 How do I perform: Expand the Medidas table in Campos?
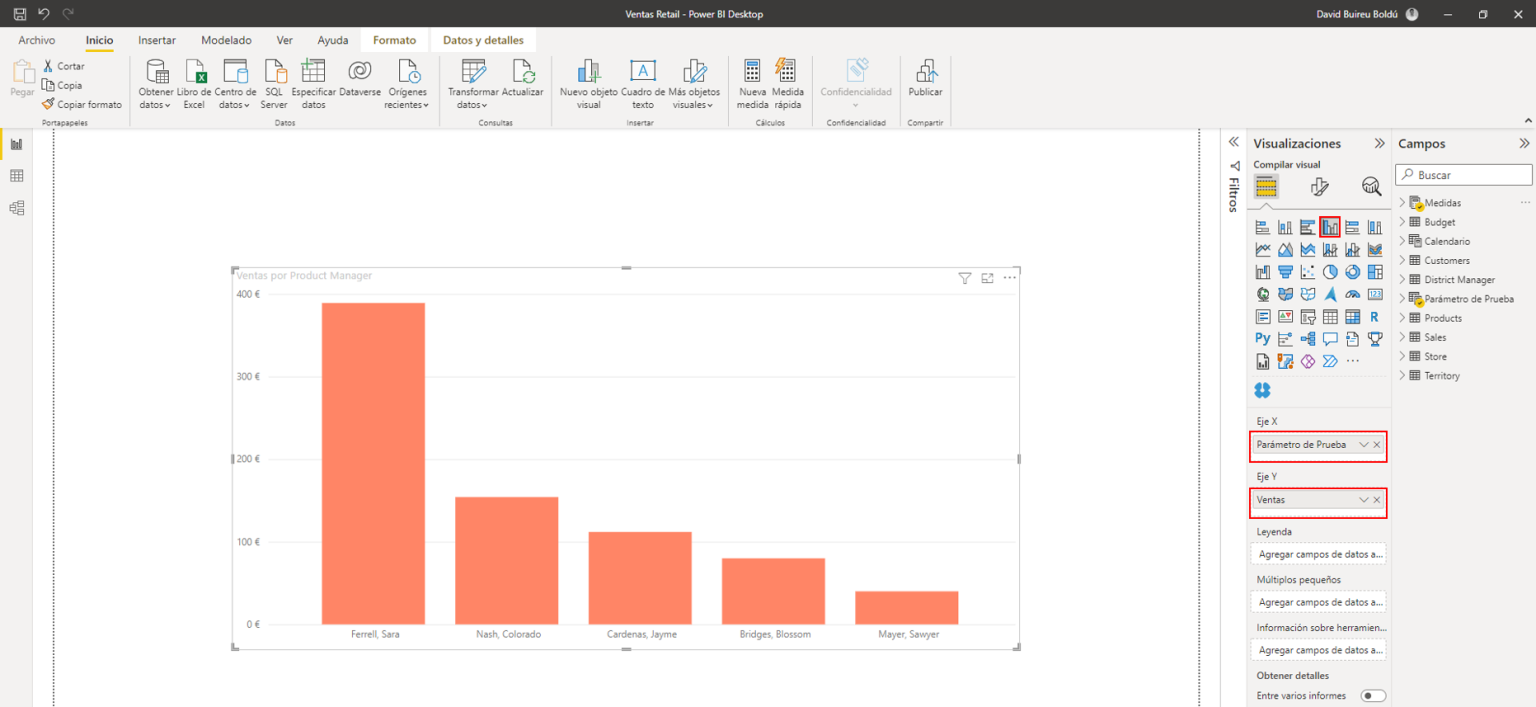point(1402,202)
